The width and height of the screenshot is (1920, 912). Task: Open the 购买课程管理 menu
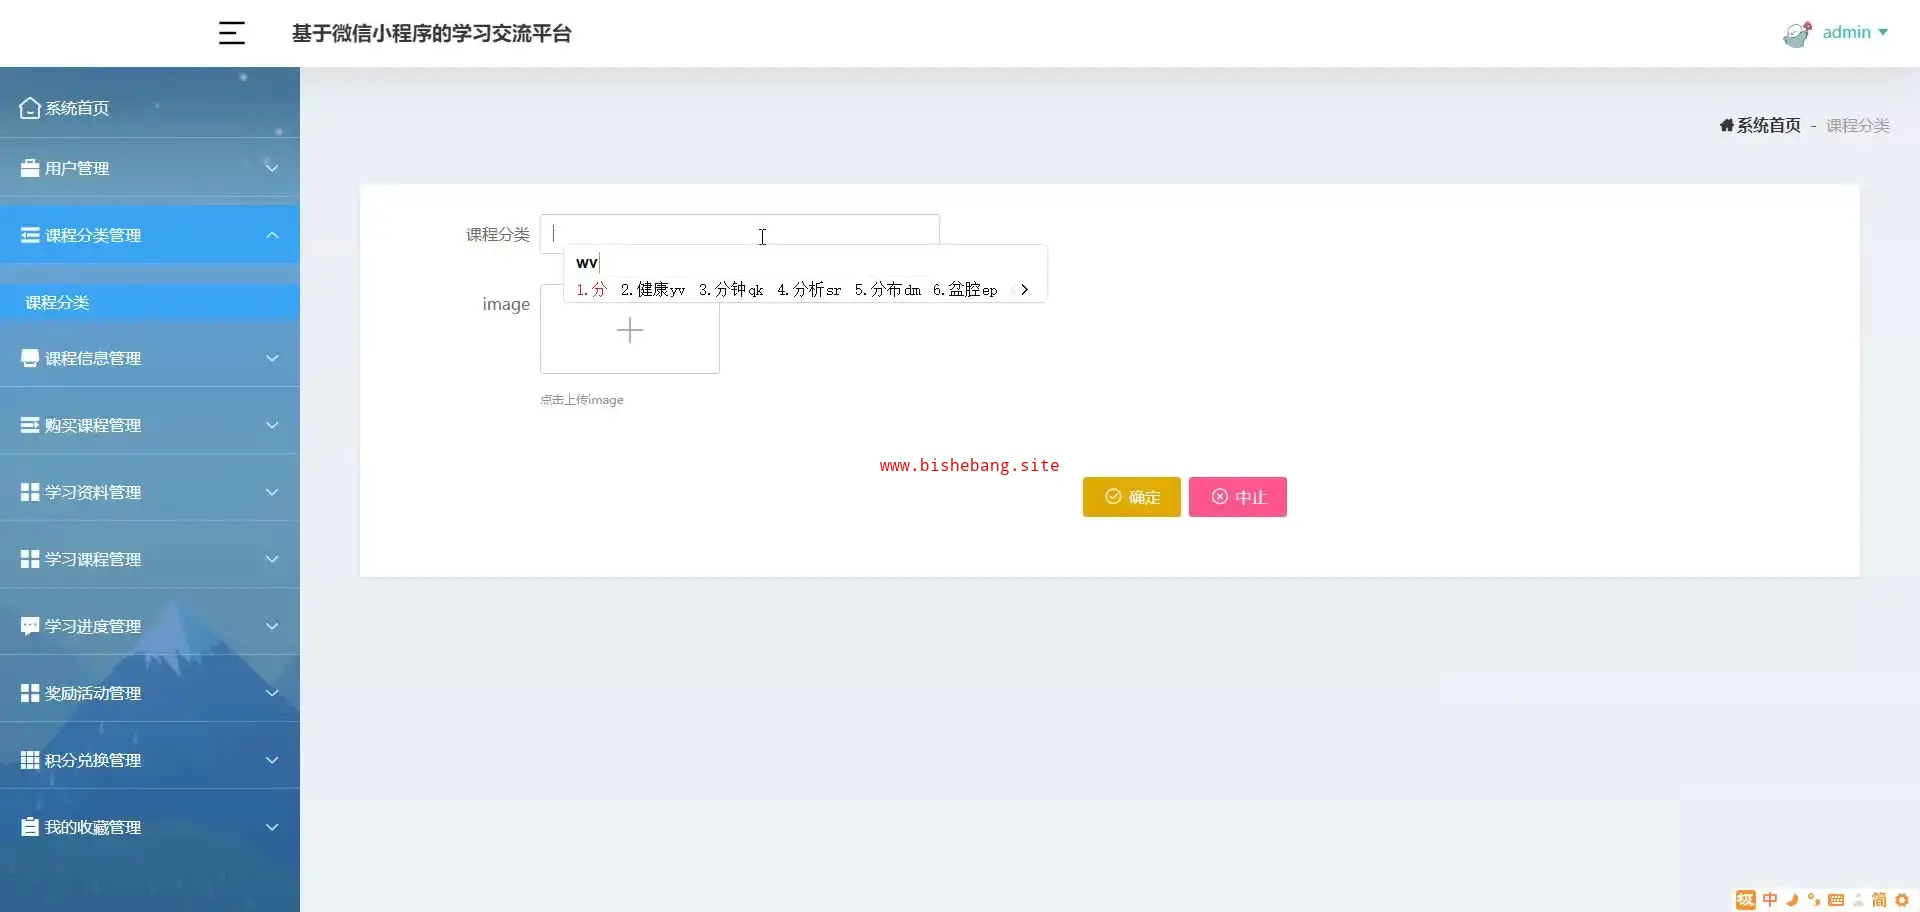150,425
